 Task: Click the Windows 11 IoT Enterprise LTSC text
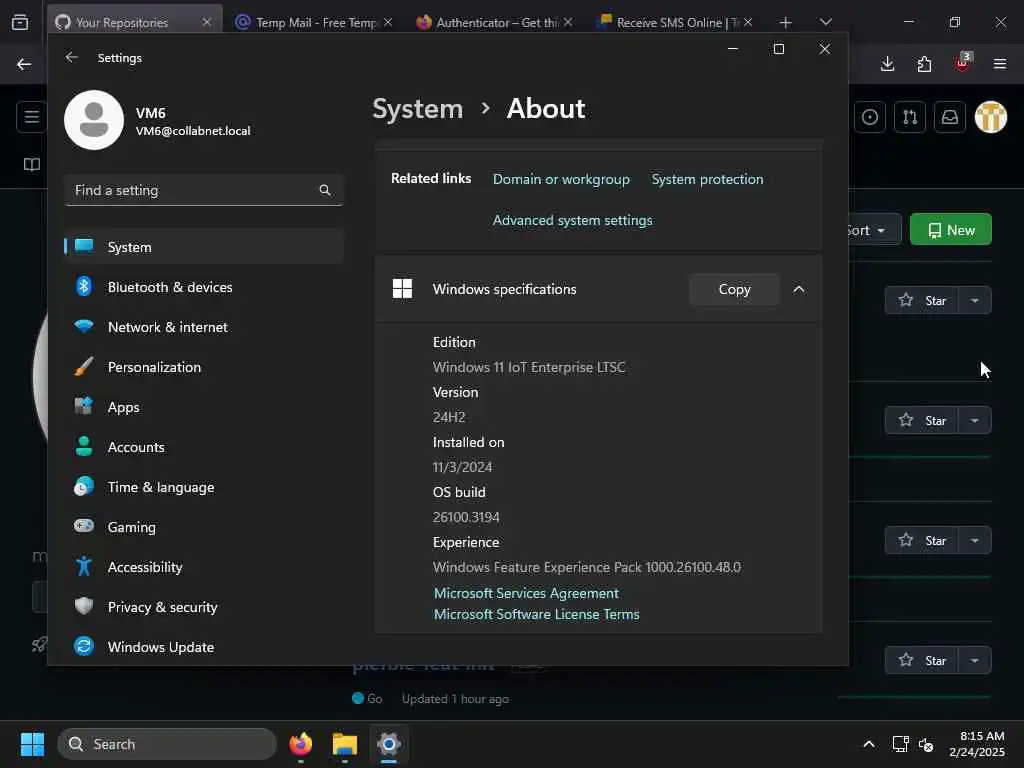point(529,367)
